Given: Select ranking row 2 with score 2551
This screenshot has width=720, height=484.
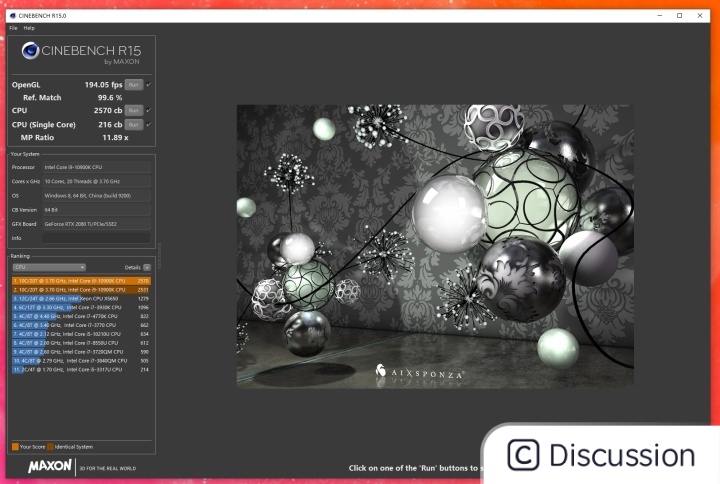Looking at the screenshot, I should (x=81, y=290).
